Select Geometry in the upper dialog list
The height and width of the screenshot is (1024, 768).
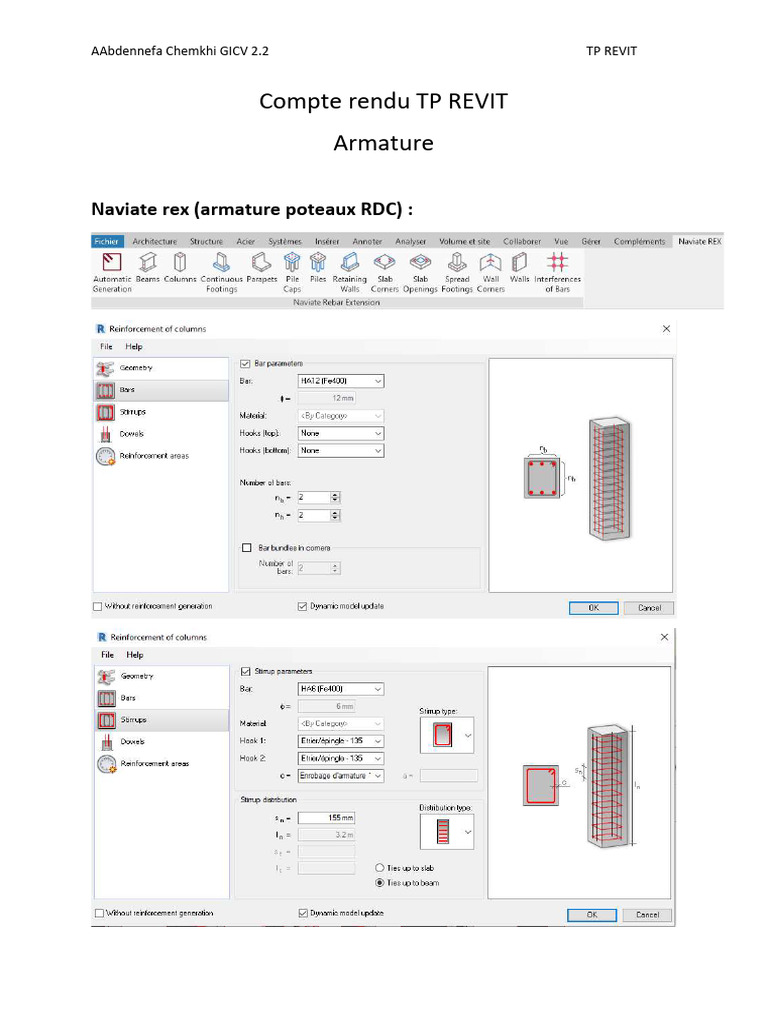161,368
